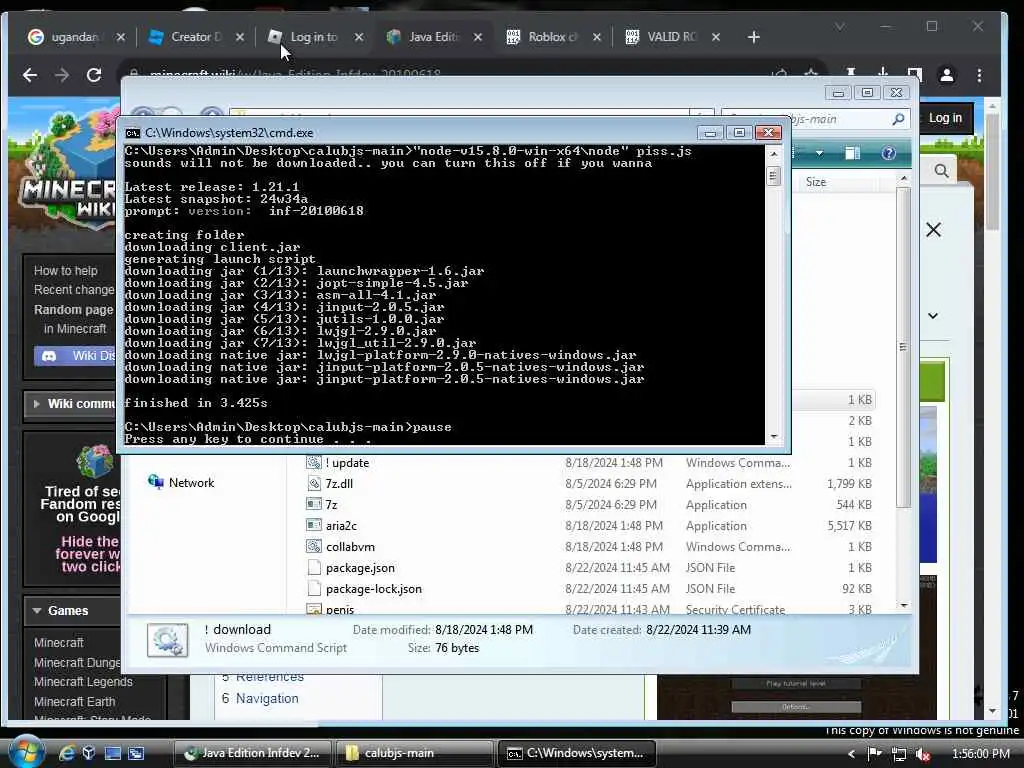
Task: Open the Action Center flag tray icon
Action: pos(875,754)
